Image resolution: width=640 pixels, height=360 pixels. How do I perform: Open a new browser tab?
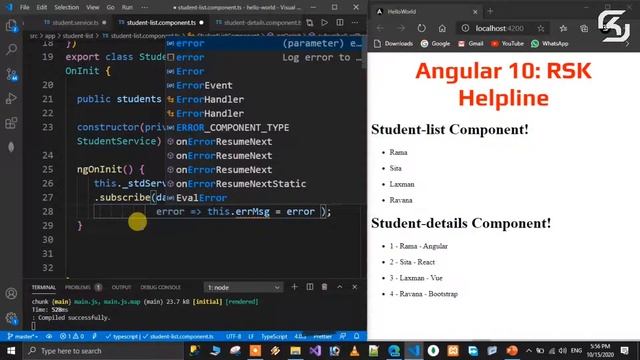point(490,11)
